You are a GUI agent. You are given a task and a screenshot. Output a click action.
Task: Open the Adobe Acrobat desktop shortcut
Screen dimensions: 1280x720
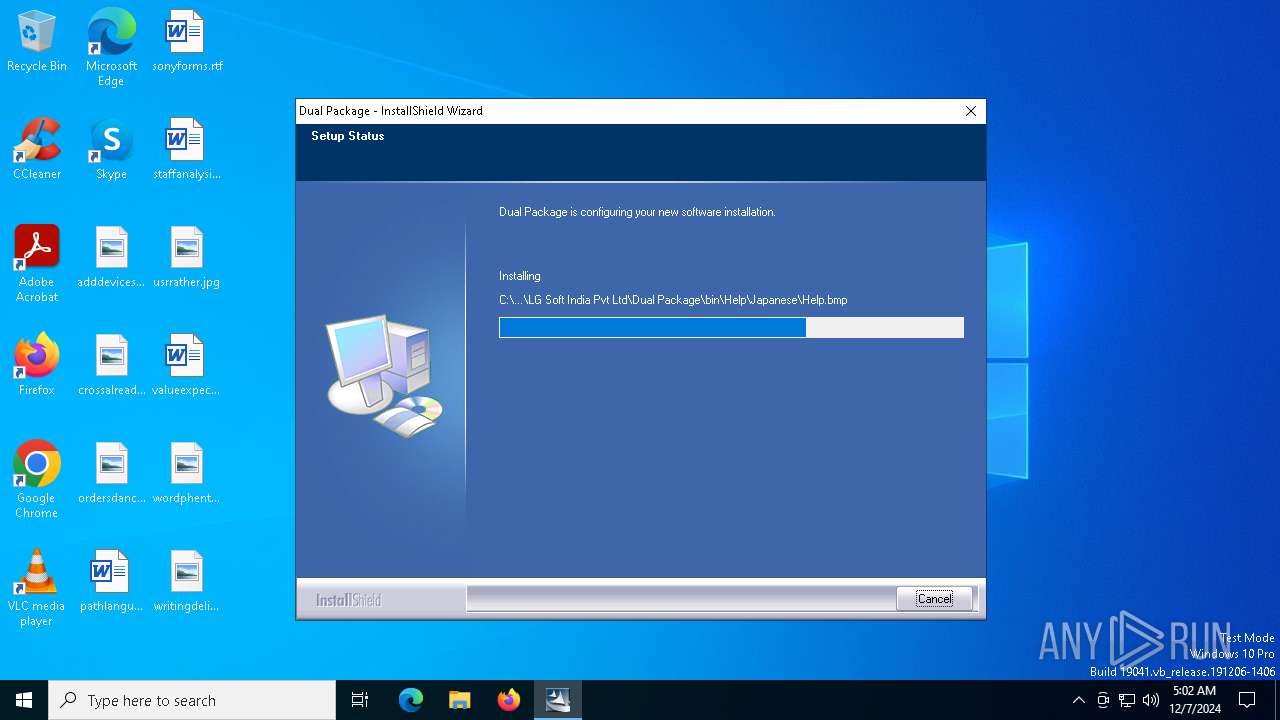tap(37, 264)
